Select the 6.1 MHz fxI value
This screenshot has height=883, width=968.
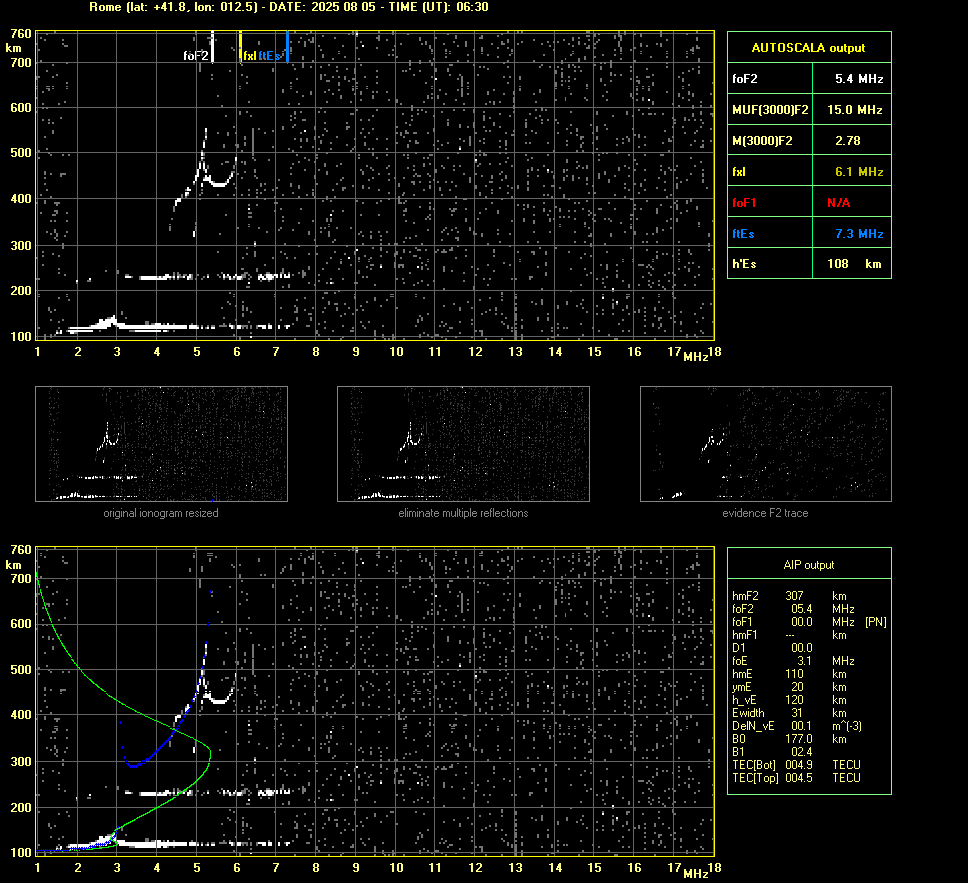pyautogui.click(x=859, y=172)
